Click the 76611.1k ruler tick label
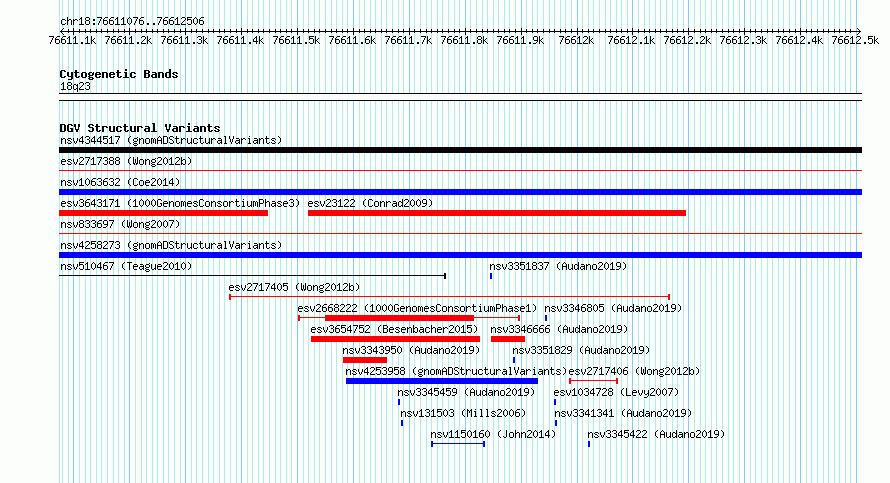Screen dimensions: 890x483 (72, 40)
